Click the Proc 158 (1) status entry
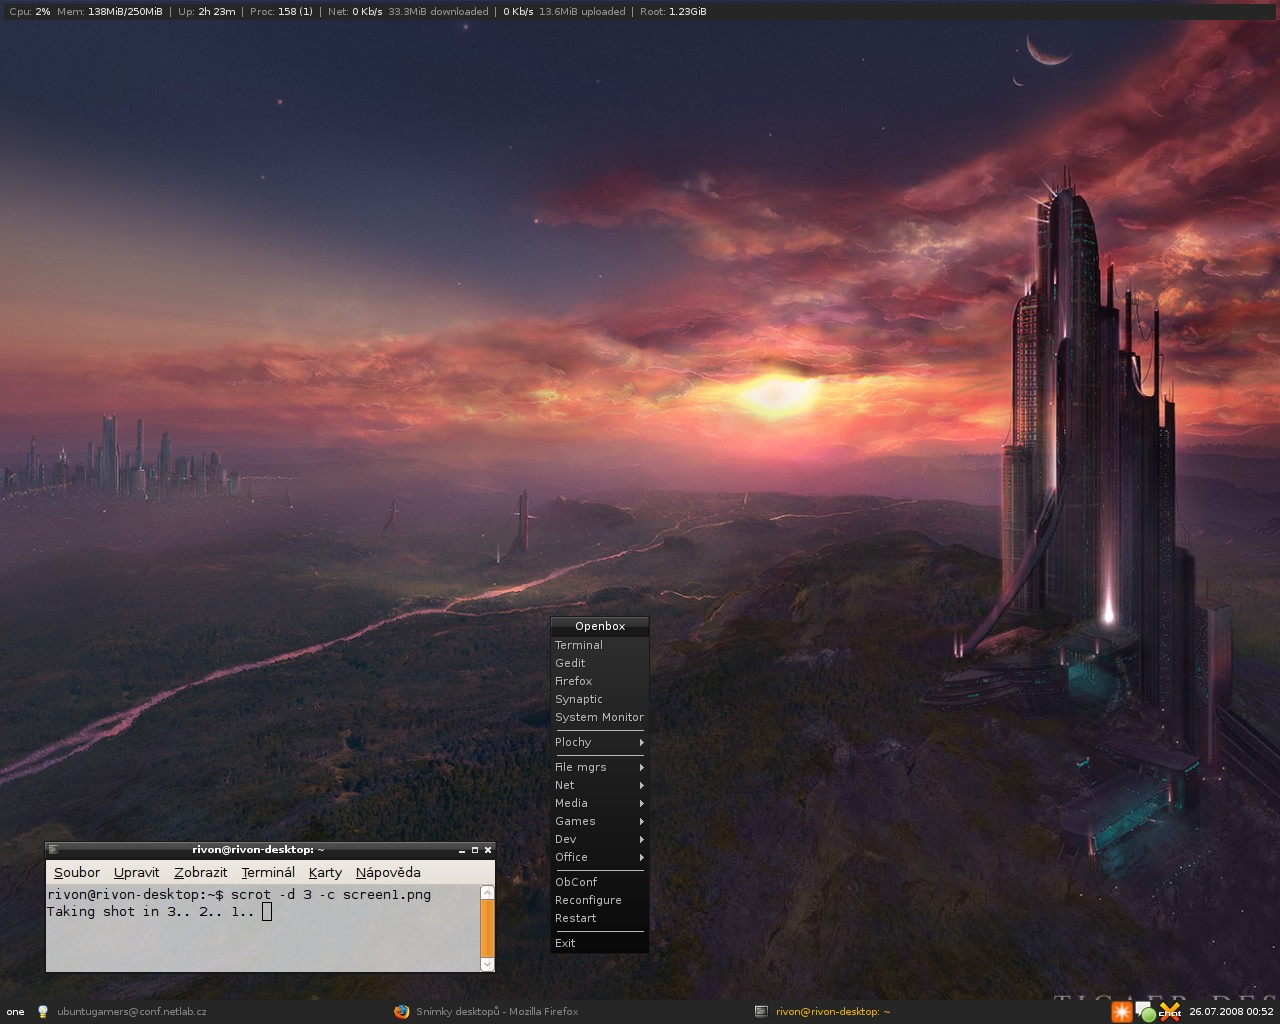 [x=281, y=12]
